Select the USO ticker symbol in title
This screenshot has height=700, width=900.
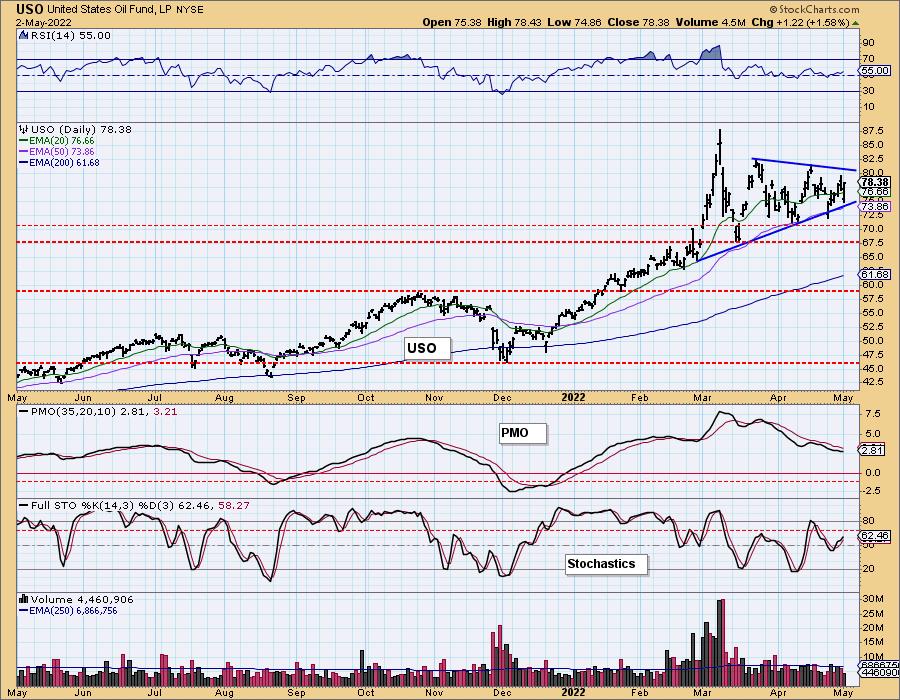tap(29, 9)
